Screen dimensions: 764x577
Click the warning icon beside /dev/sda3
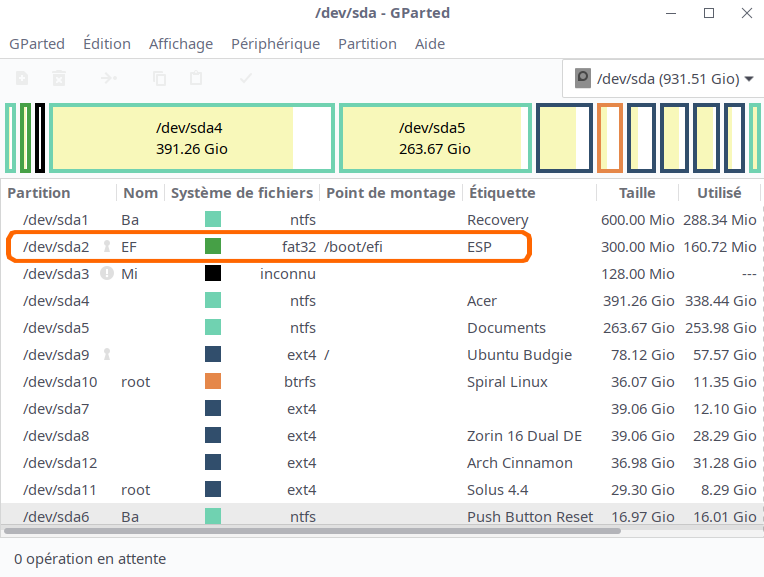(x=107, y=273)
